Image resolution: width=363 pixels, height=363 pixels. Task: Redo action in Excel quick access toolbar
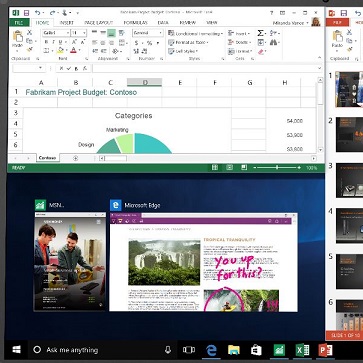52,13
